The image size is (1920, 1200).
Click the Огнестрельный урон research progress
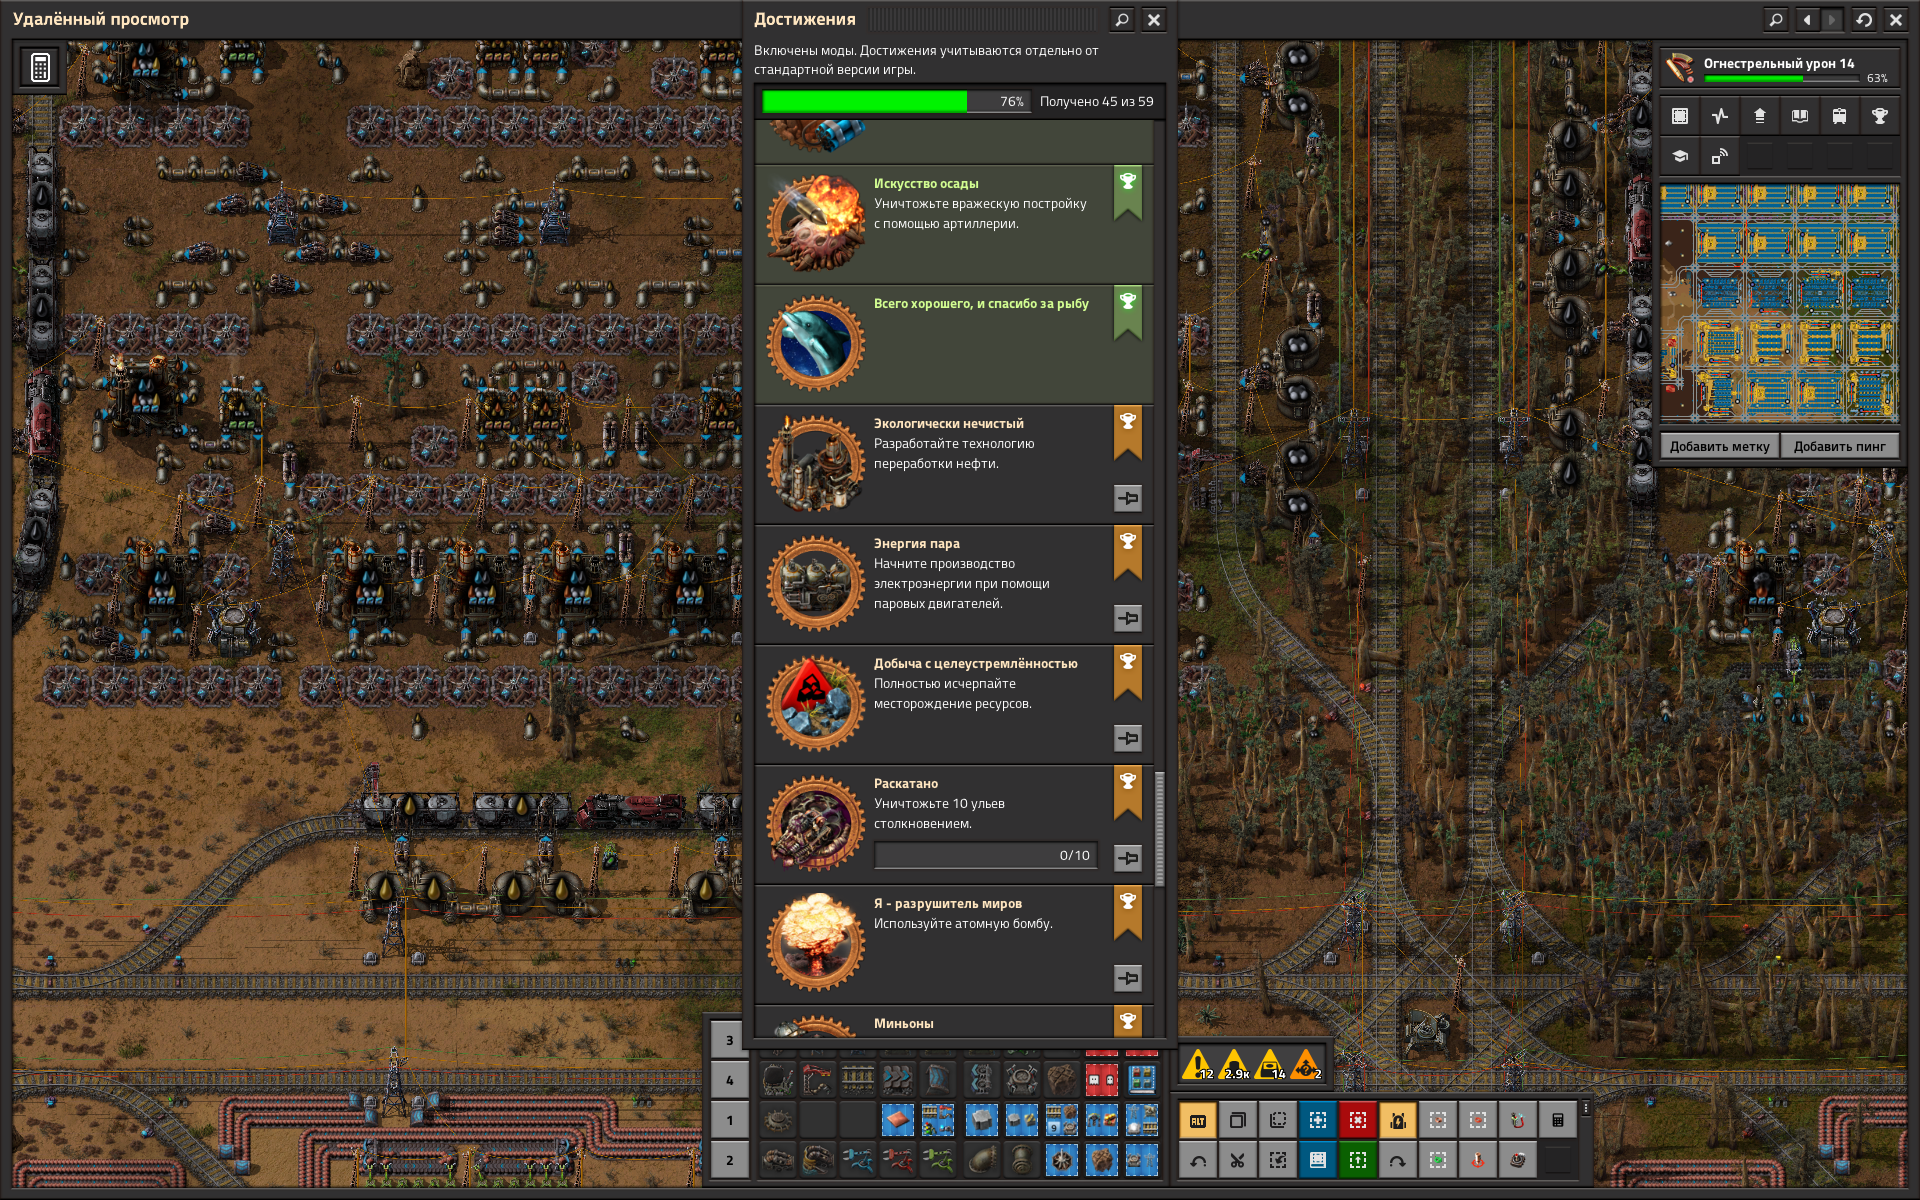pyautogui.click(x=1779, y=68)
